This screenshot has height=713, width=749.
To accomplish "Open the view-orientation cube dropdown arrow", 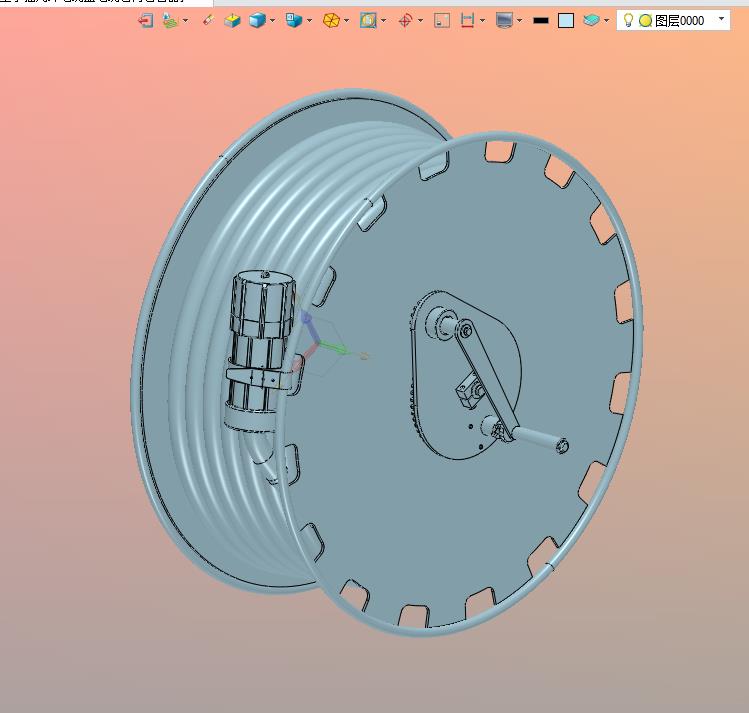I will point(310,21).
